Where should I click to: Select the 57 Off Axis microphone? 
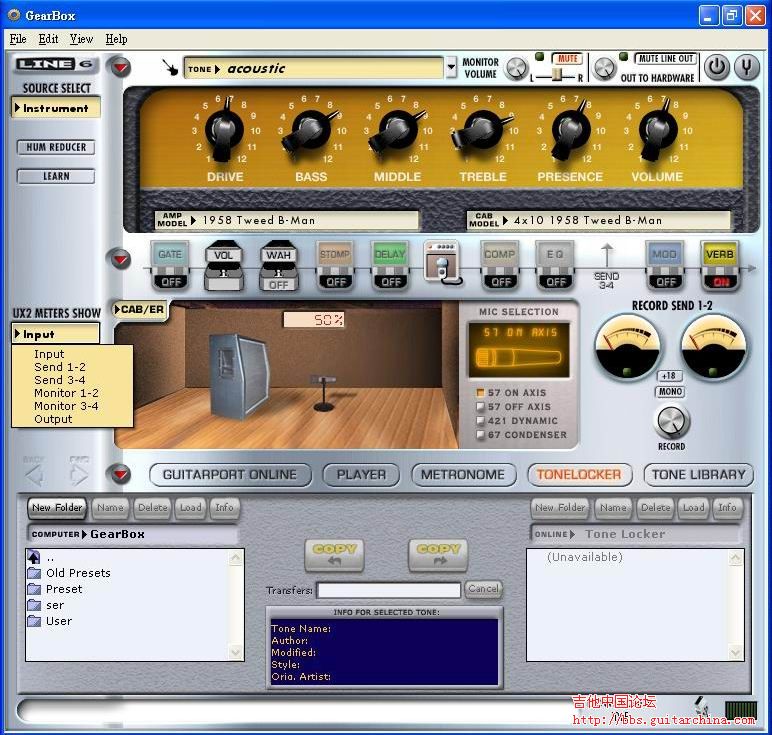[x=481, y=407]
